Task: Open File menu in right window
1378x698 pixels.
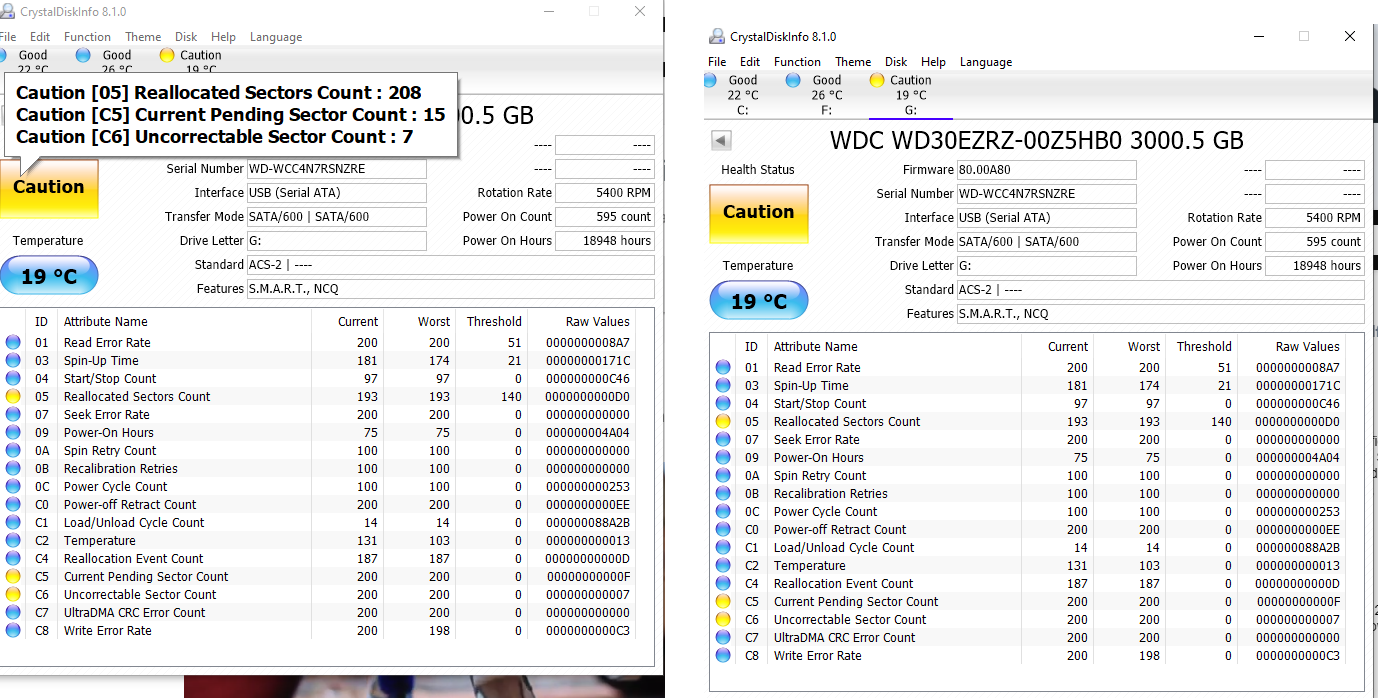Action: [717, 62]
